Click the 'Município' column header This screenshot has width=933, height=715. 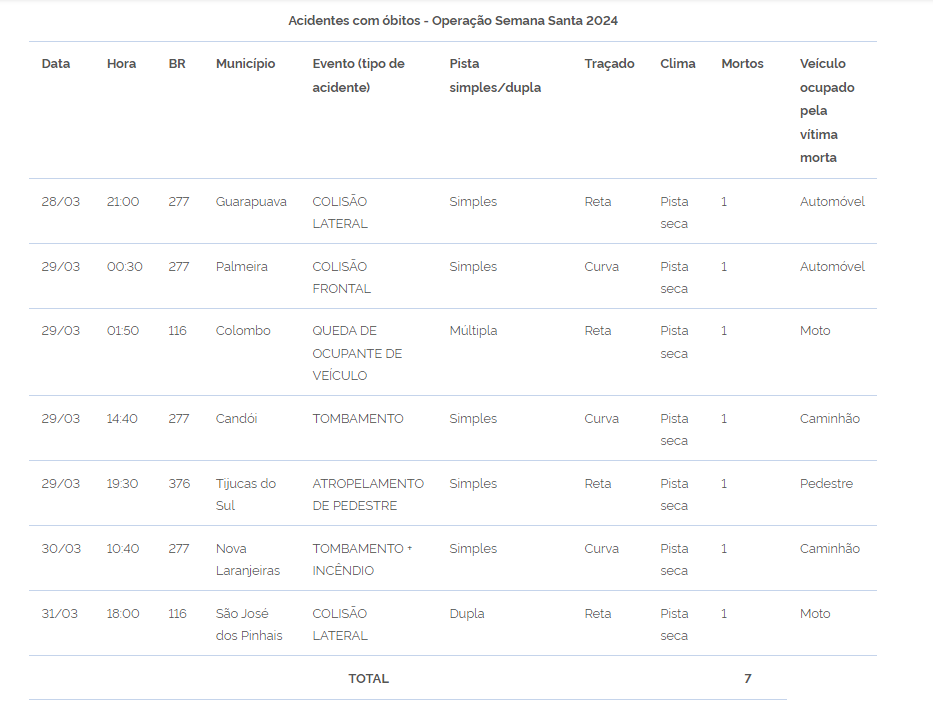click(245, 64)
